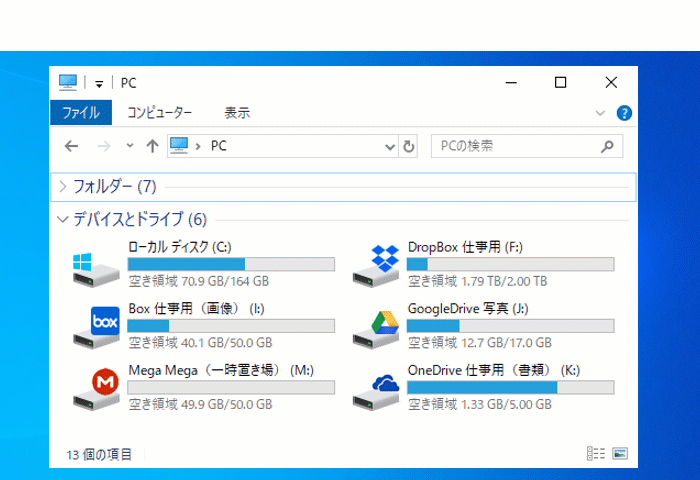Switch to large icons view layout
The image size is (700, 480).
tap(619, 454)
